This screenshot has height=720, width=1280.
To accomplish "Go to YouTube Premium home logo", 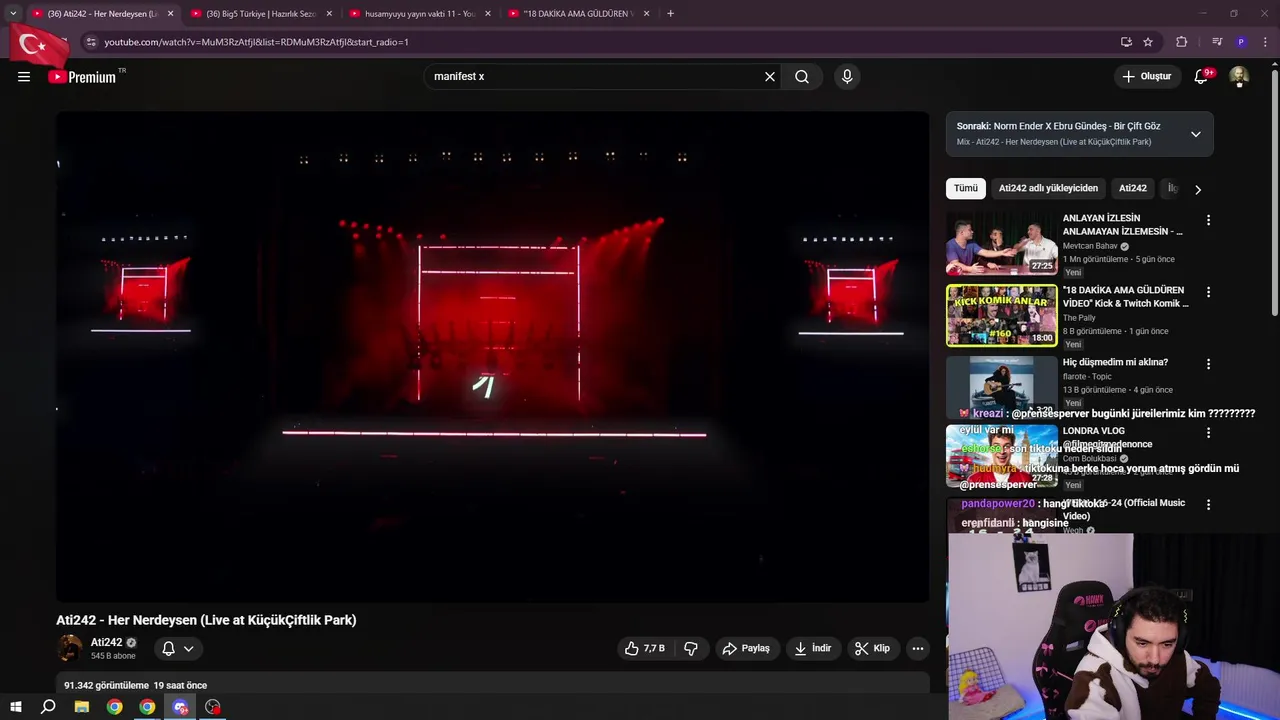I will coord(82,77).
